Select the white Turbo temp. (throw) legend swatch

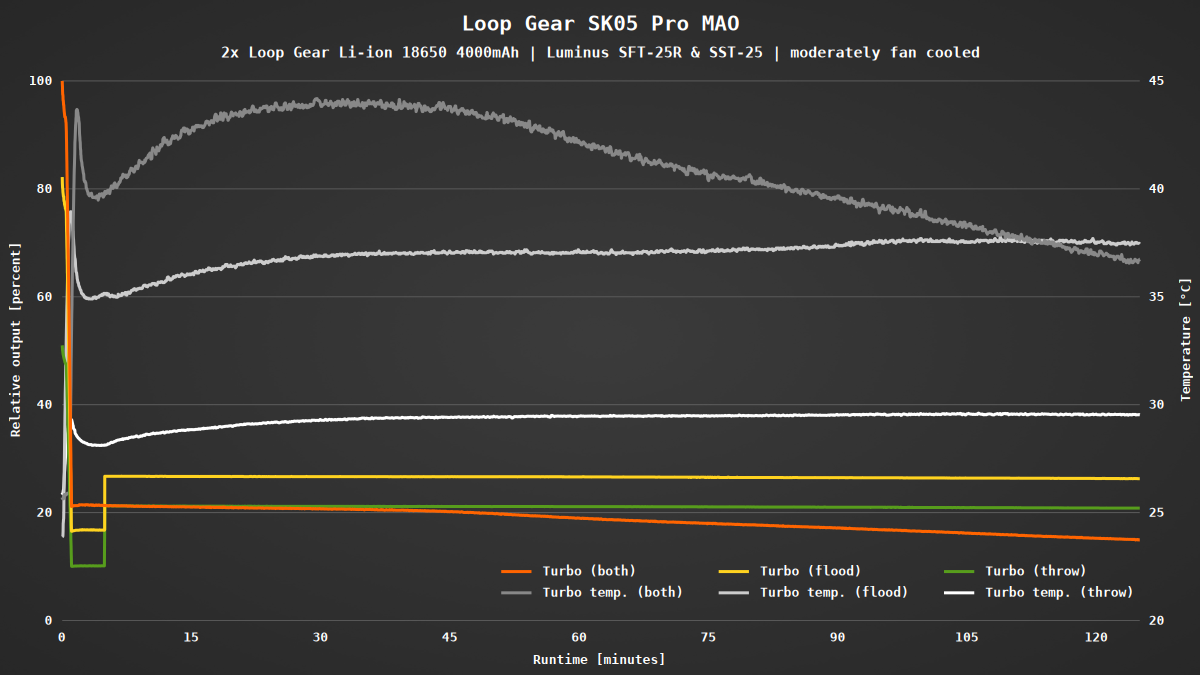pos(960,592)
